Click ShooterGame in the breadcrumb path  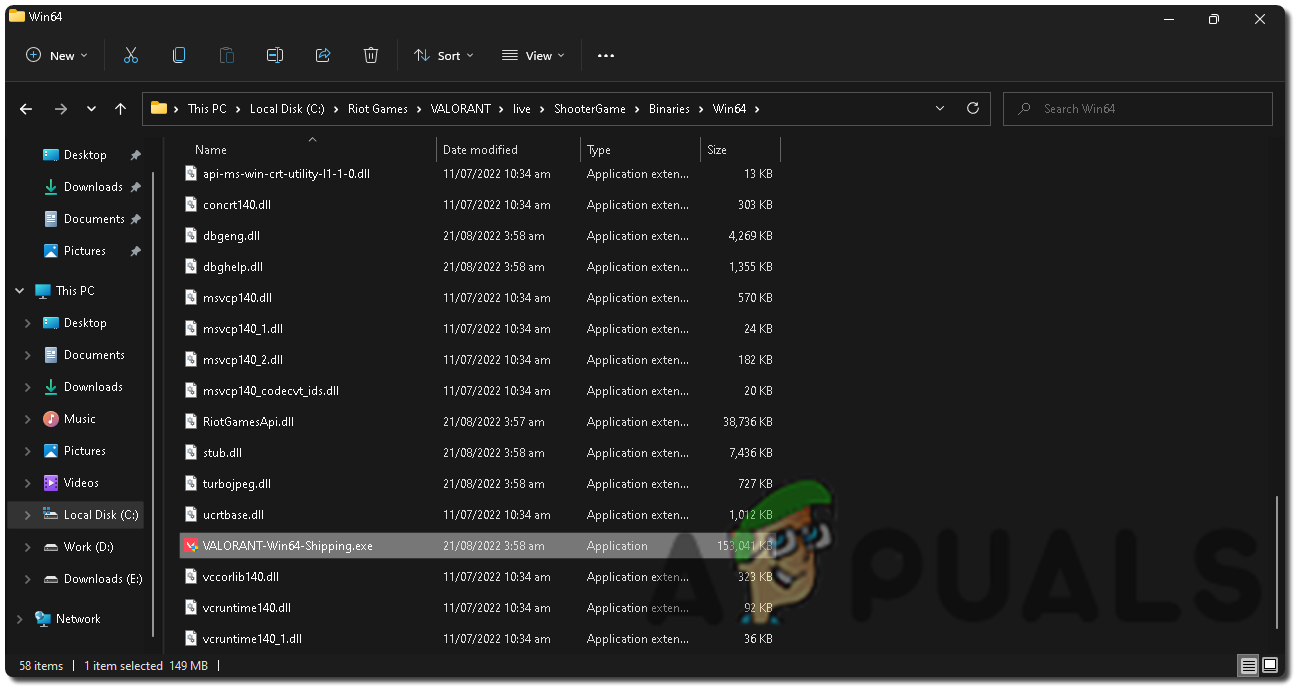click(x=590, y=109)
